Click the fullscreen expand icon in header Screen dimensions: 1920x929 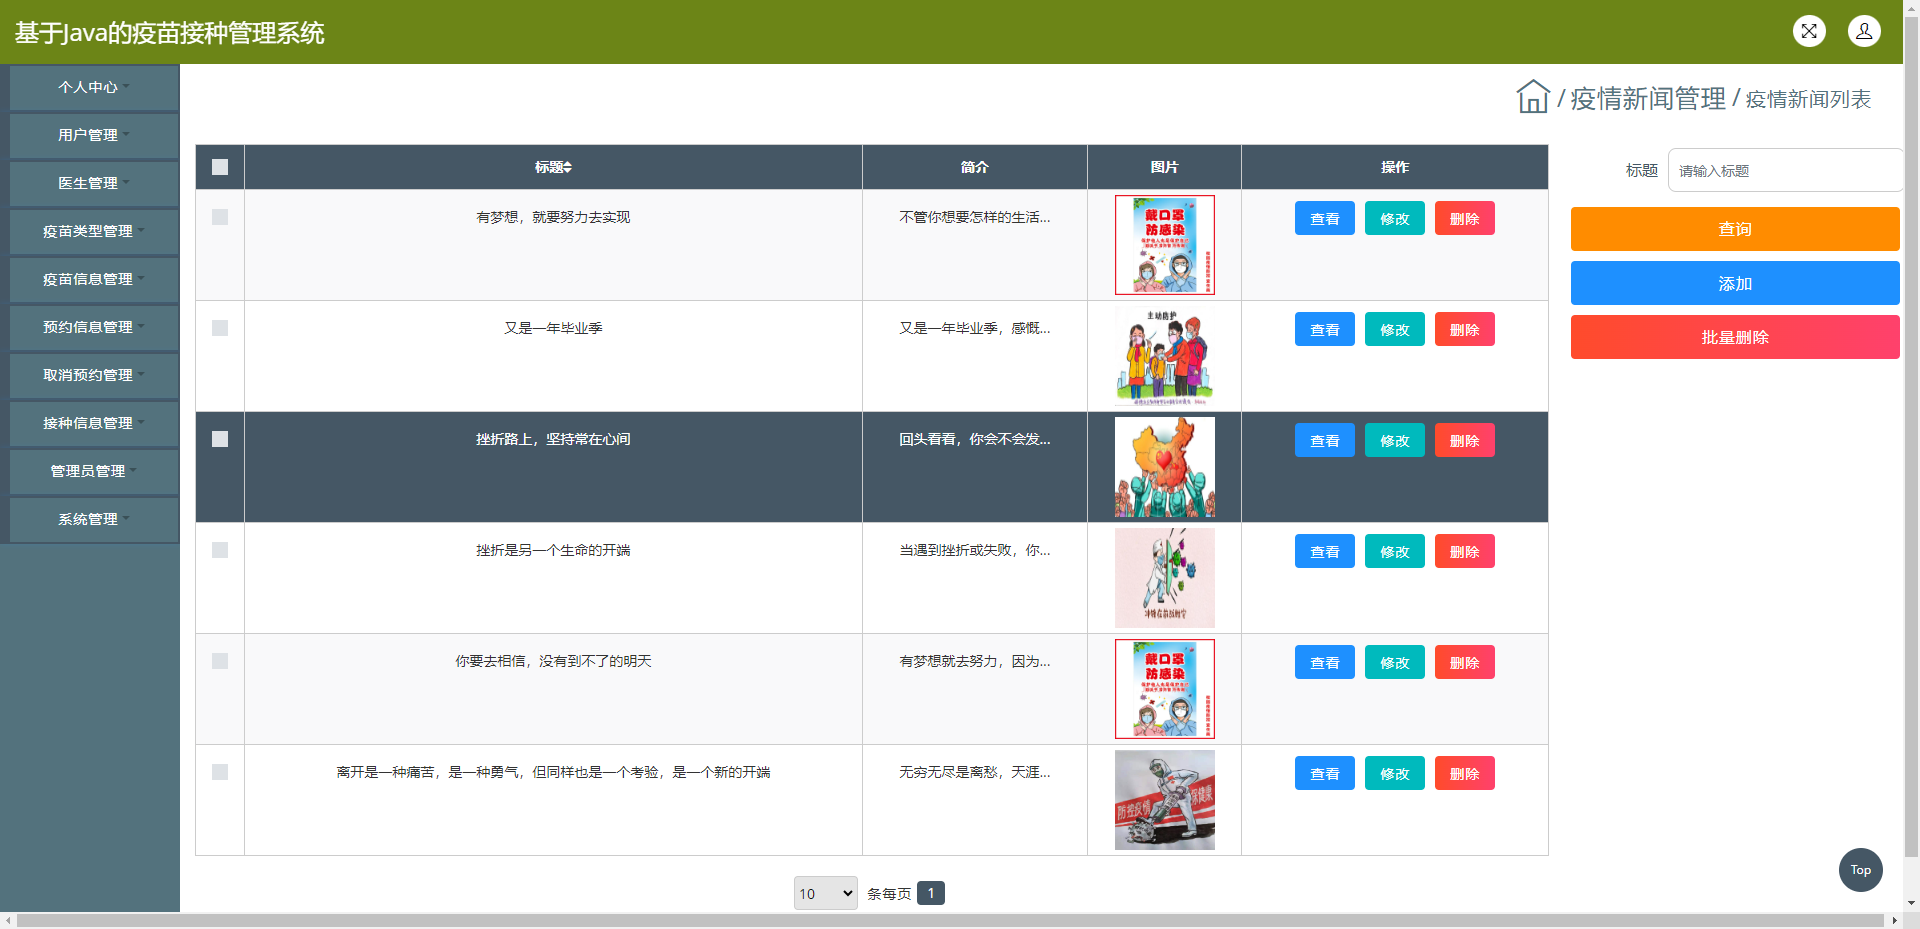1809,31
